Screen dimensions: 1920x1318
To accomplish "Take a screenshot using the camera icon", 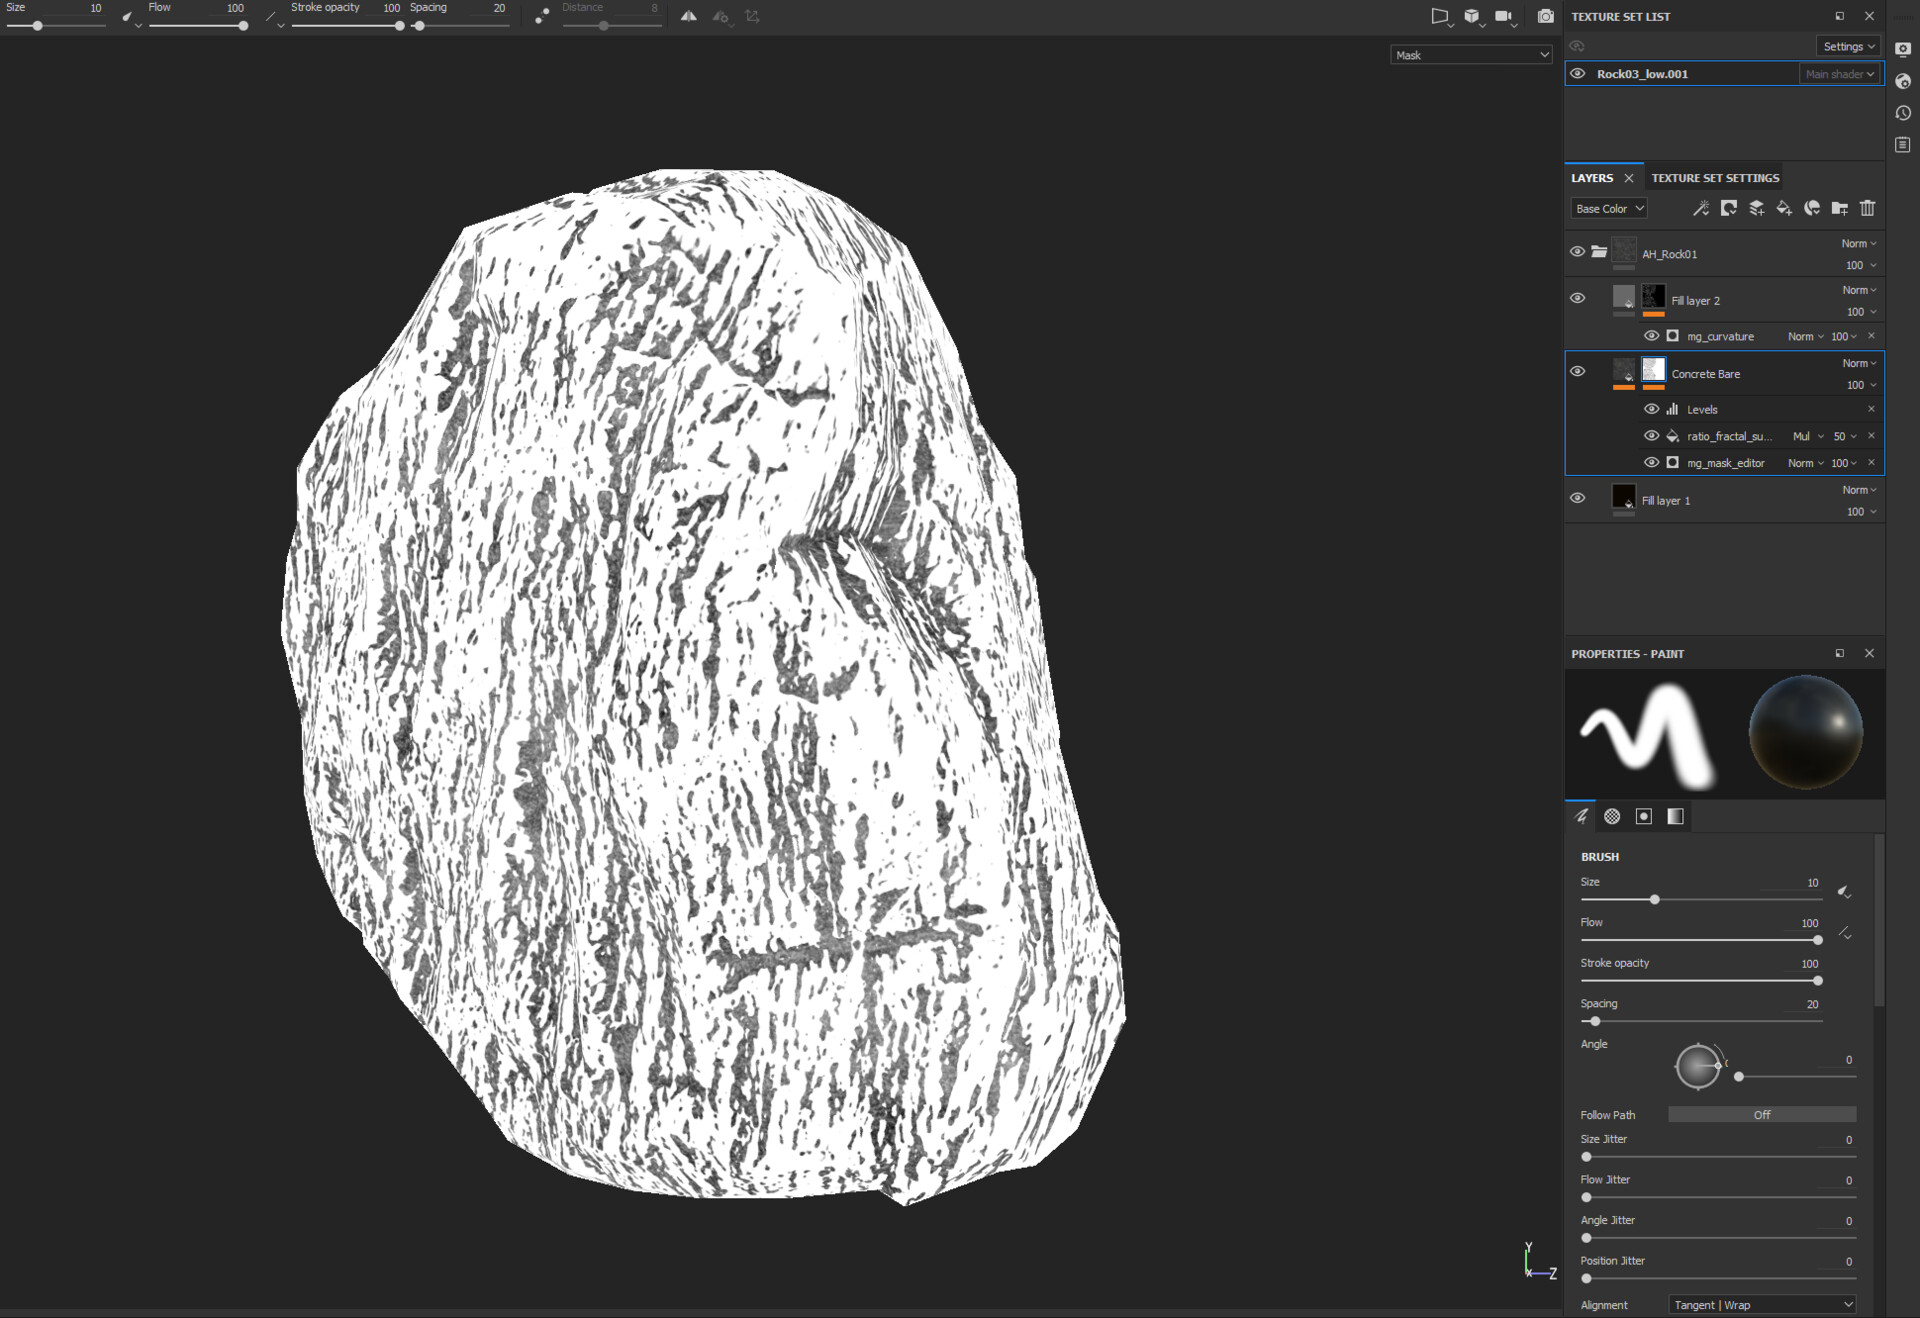I will pyautogui.click(x=1545, y=16).
